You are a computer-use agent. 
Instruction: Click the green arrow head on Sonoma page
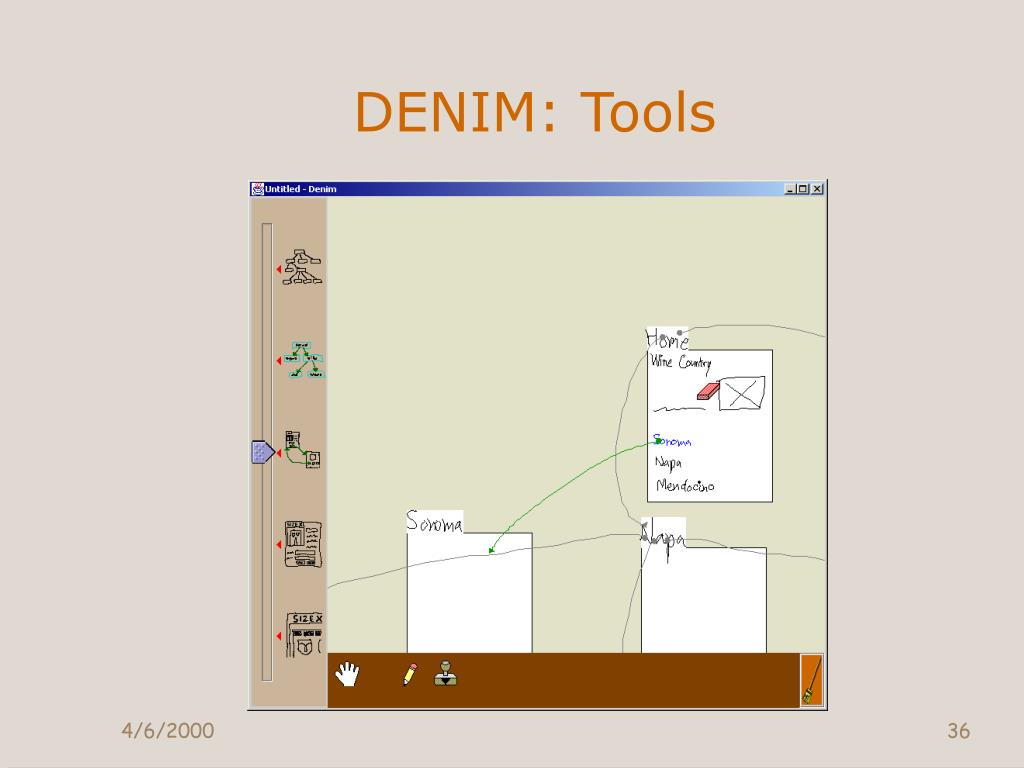[x=491, y=549]
